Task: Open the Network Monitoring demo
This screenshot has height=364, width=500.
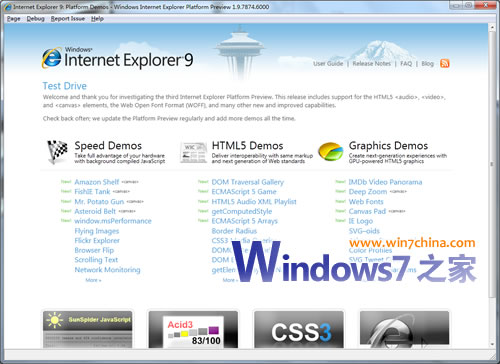Action: click(107, 270)
